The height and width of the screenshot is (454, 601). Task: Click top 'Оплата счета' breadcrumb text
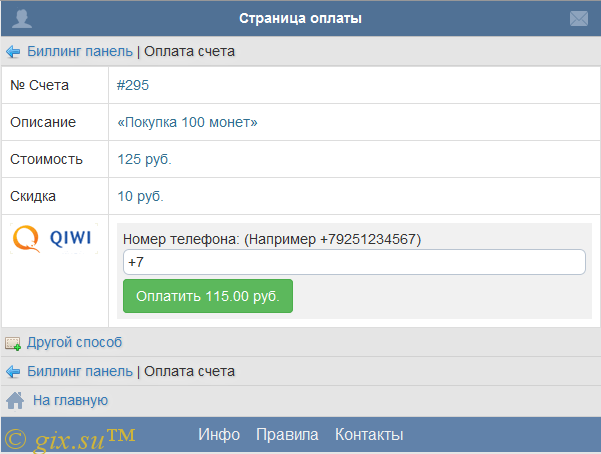[189, 51]
